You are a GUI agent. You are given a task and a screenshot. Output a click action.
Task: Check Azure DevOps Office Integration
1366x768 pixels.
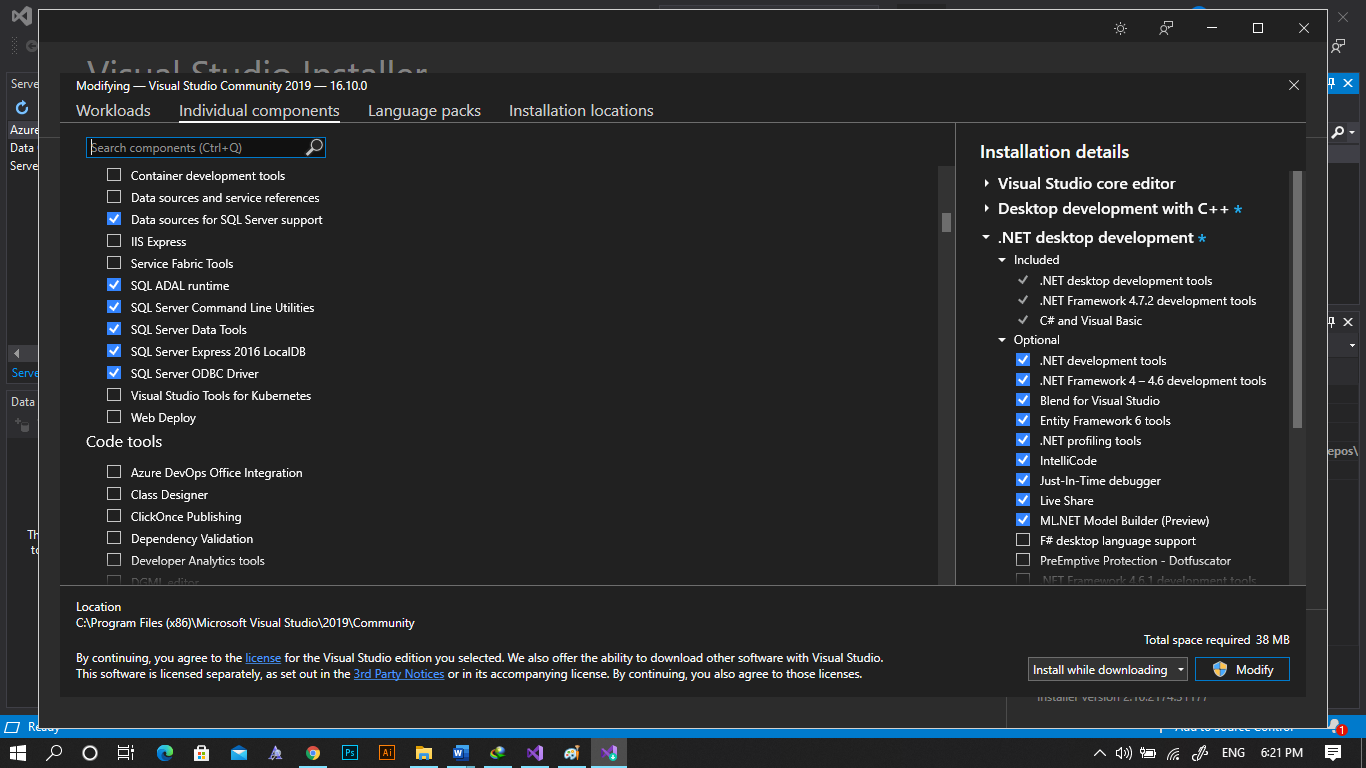pos(114,472)
